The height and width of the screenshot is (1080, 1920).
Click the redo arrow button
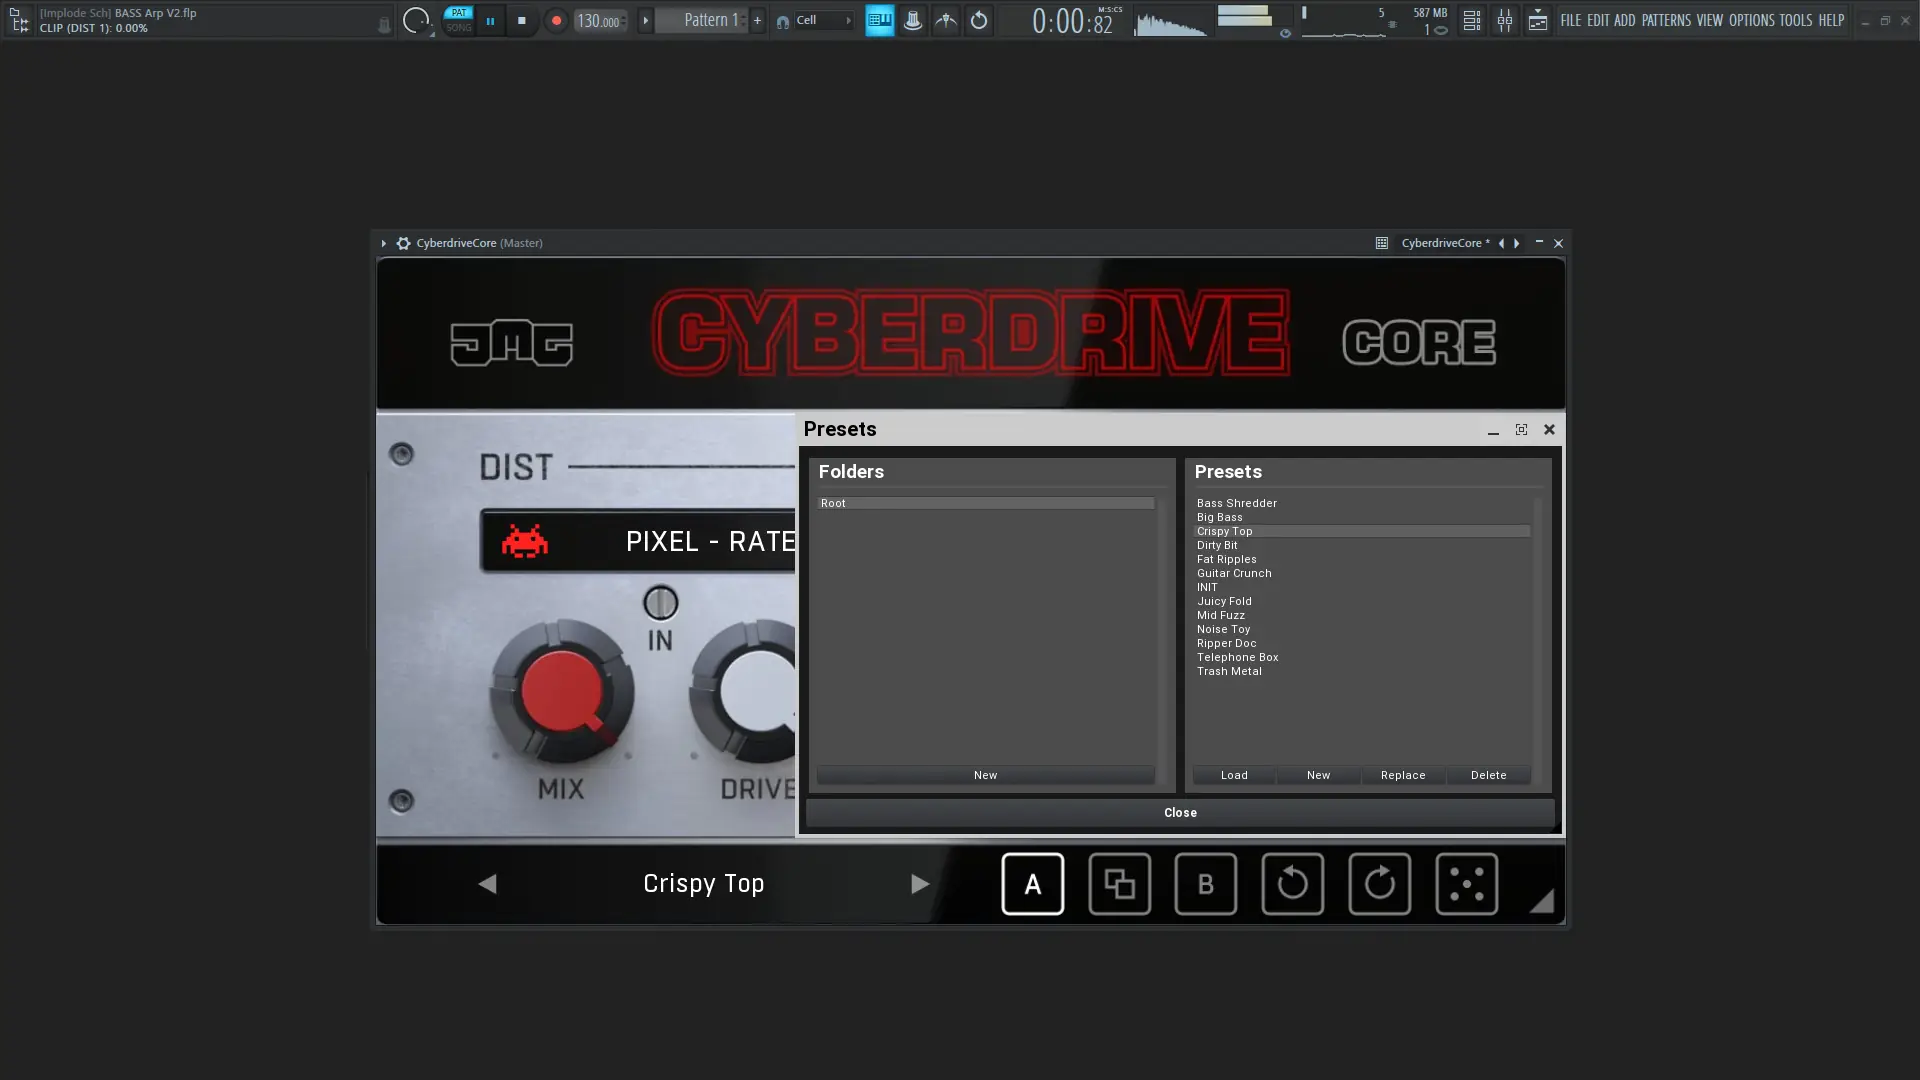1379,884
